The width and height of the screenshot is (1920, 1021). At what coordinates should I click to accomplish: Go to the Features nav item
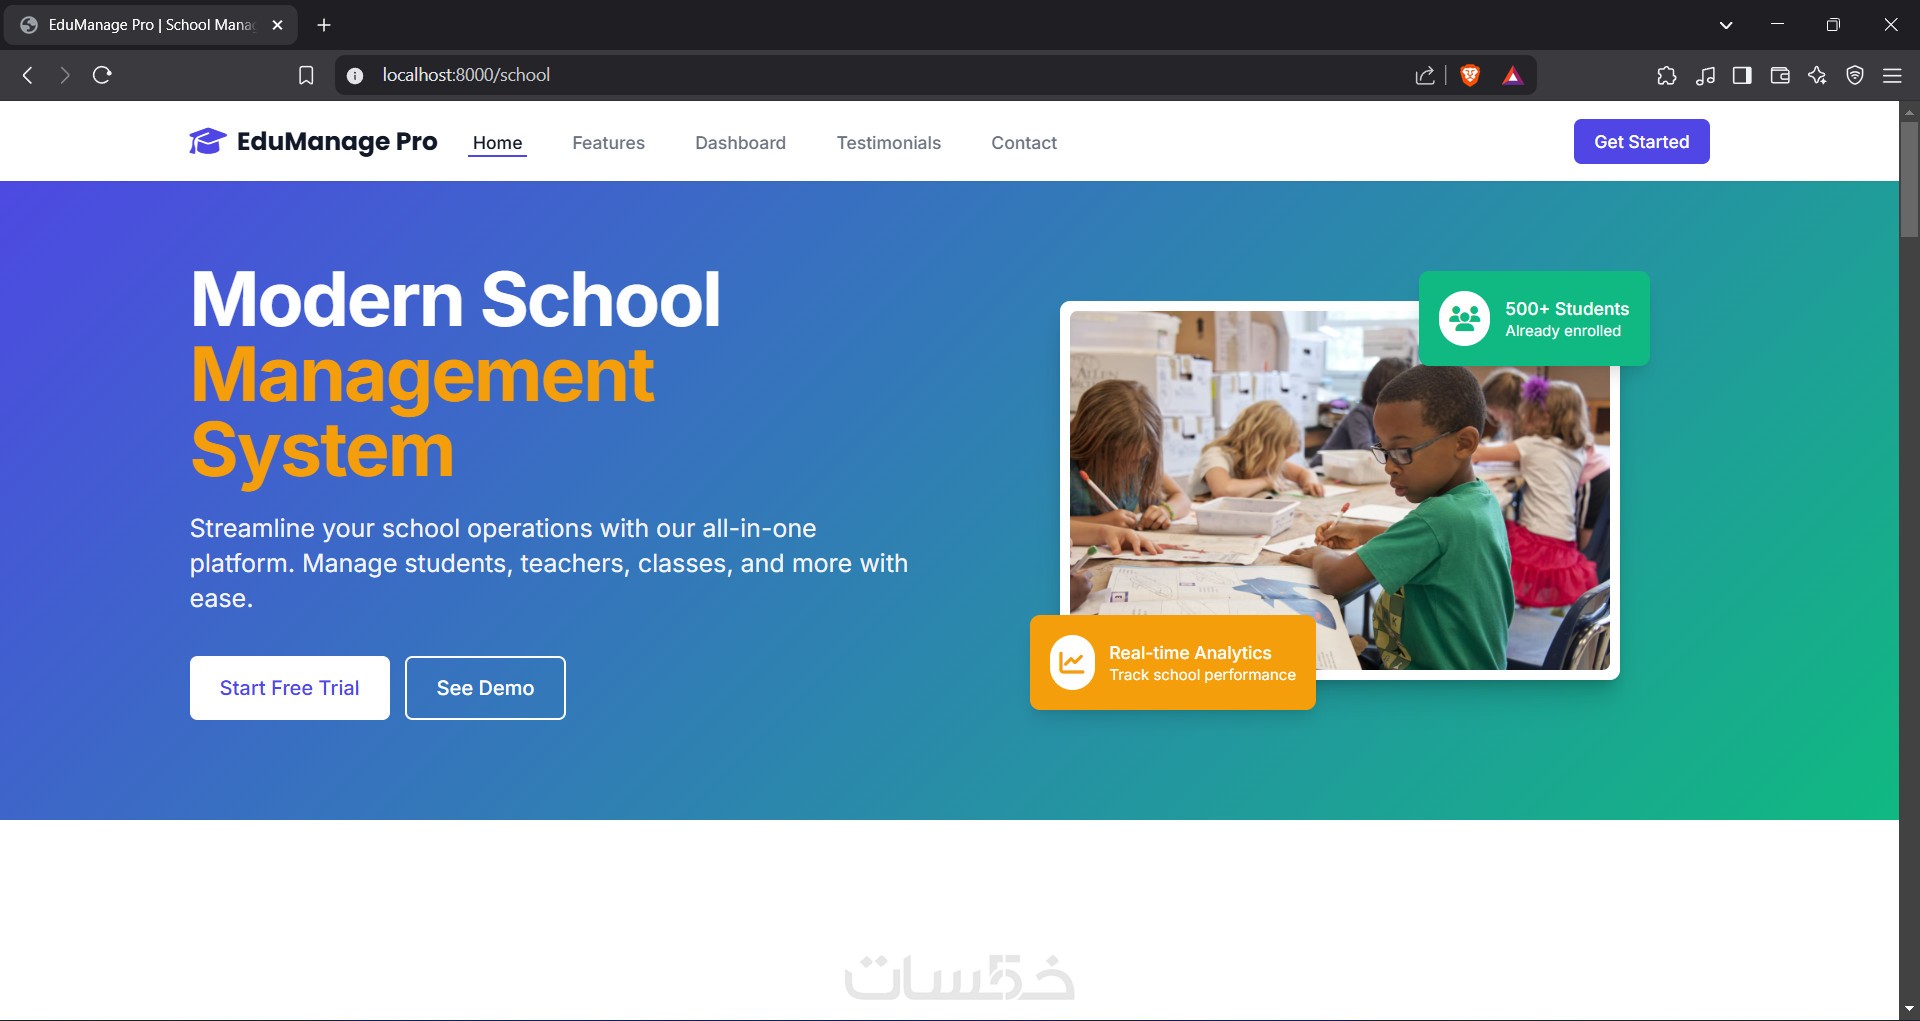(608, 143)
